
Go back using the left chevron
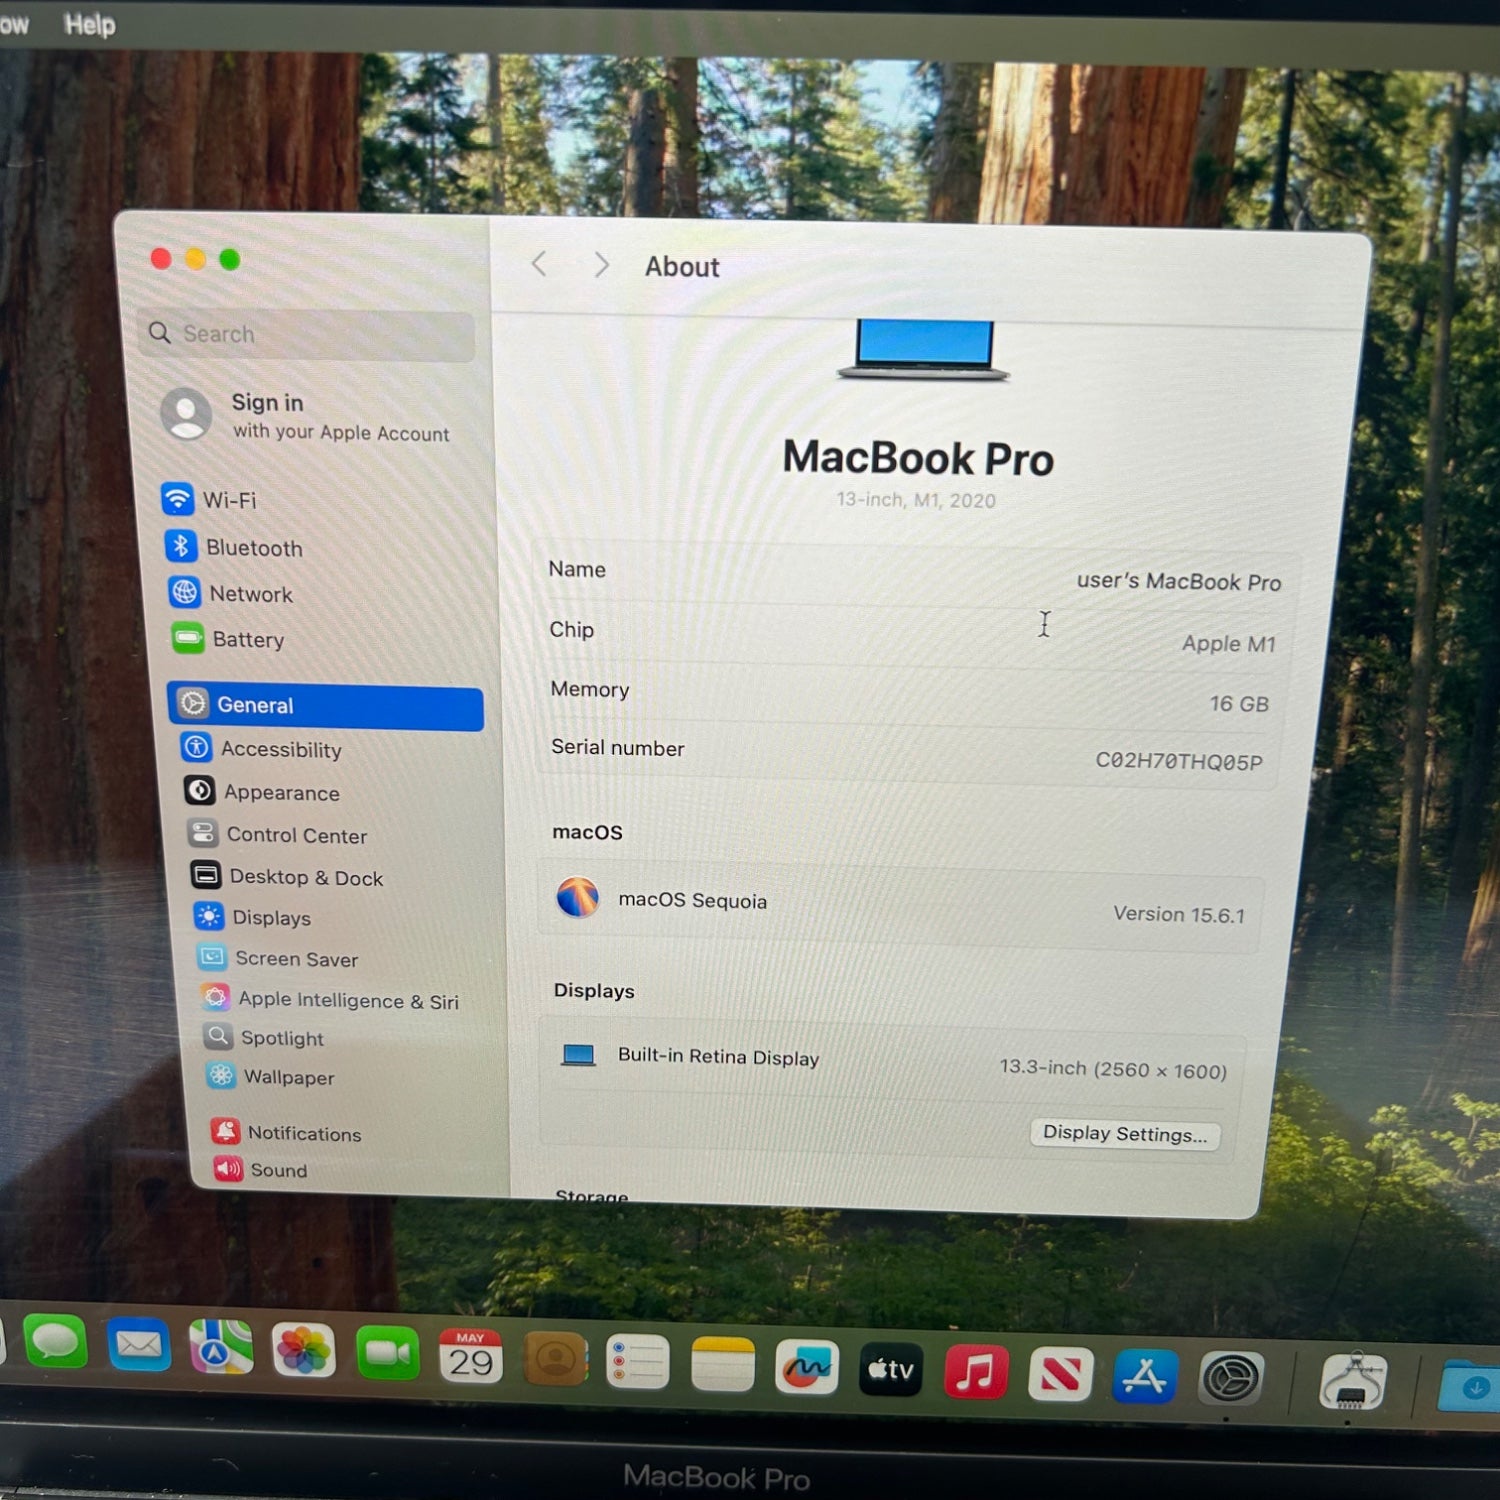(x=539, y=264)
